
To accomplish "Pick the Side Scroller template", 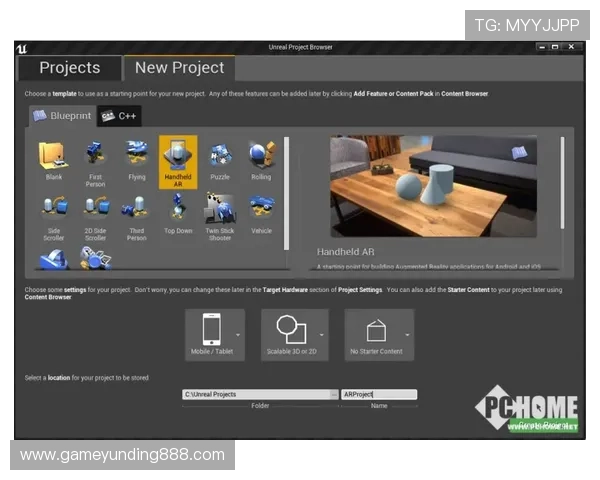I will click(54, 217).
